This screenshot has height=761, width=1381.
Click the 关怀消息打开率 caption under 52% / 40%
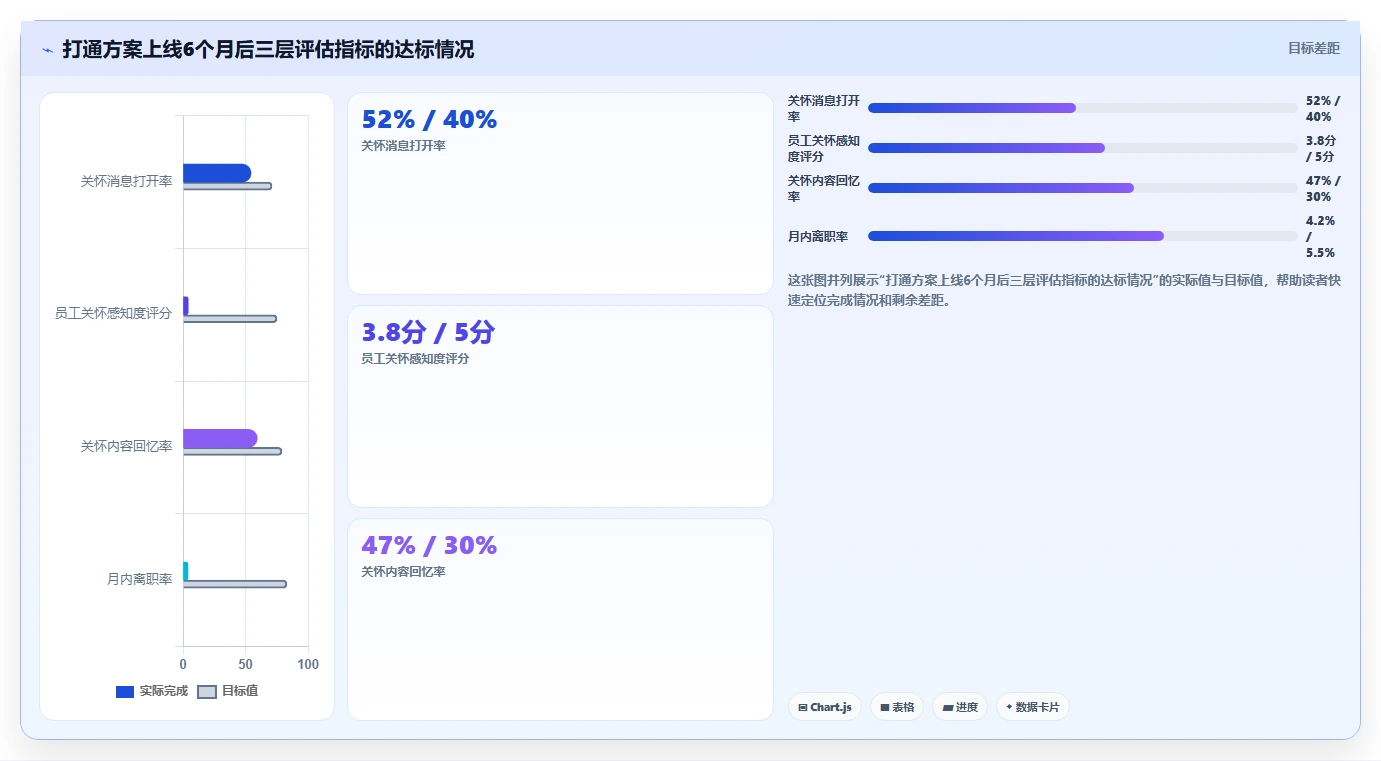click(x=403, y=146)
